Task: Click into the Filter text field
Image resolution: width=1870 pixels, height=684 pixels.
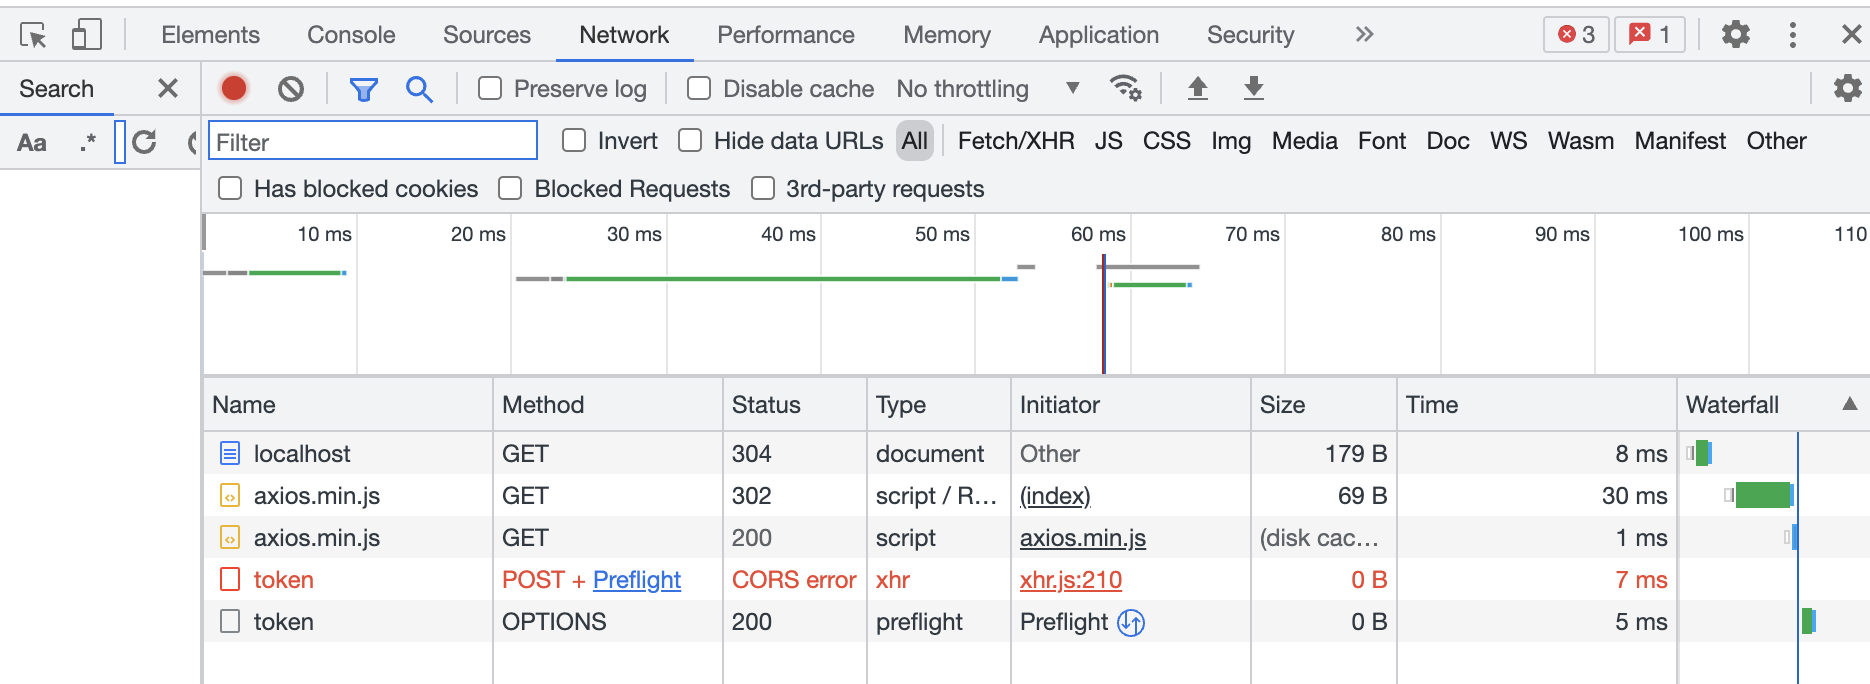Action: (372, 142)
